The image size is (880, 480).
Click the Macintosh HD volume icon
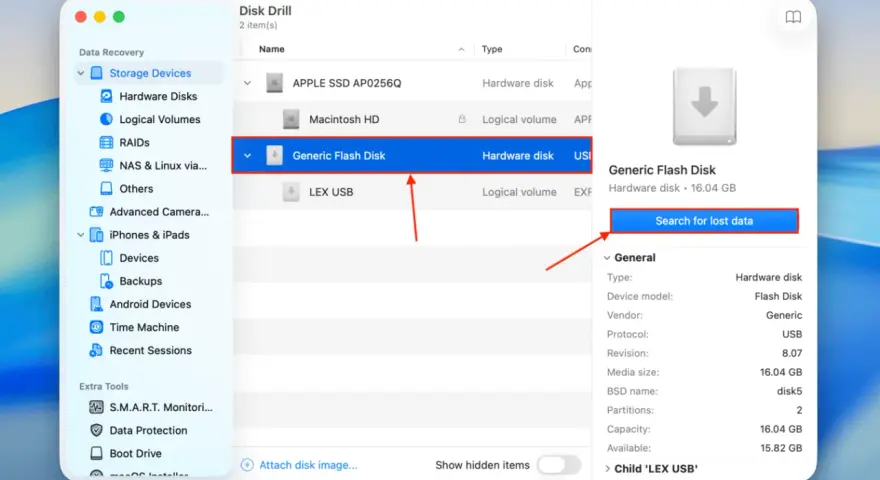coord(291,119)
